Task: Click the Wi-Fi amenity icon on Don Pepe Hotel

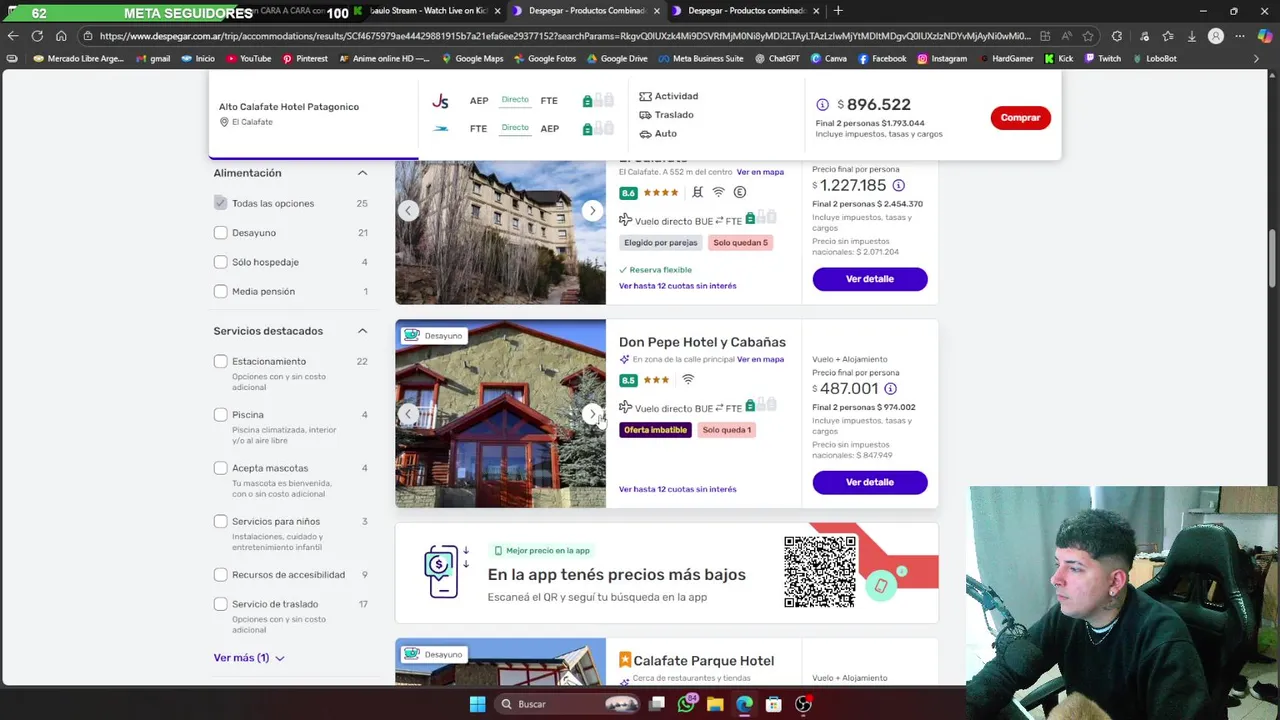Action: click(x=688, y=380)
